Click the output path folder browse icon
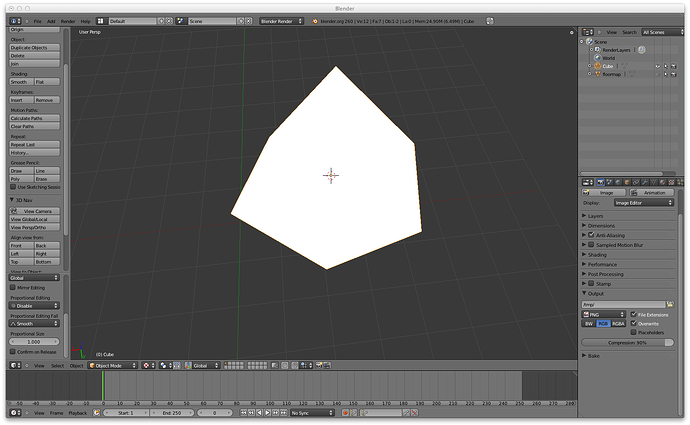 point(670,304)
